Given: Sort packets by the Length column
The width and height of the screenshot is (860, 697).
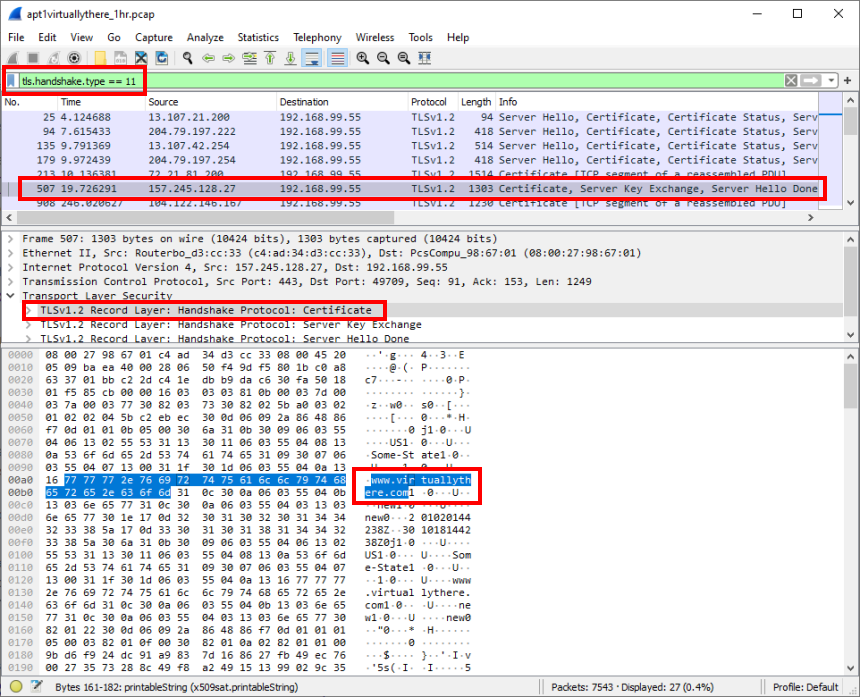Looking at the screenshot, I should click(x=476, y=102).
